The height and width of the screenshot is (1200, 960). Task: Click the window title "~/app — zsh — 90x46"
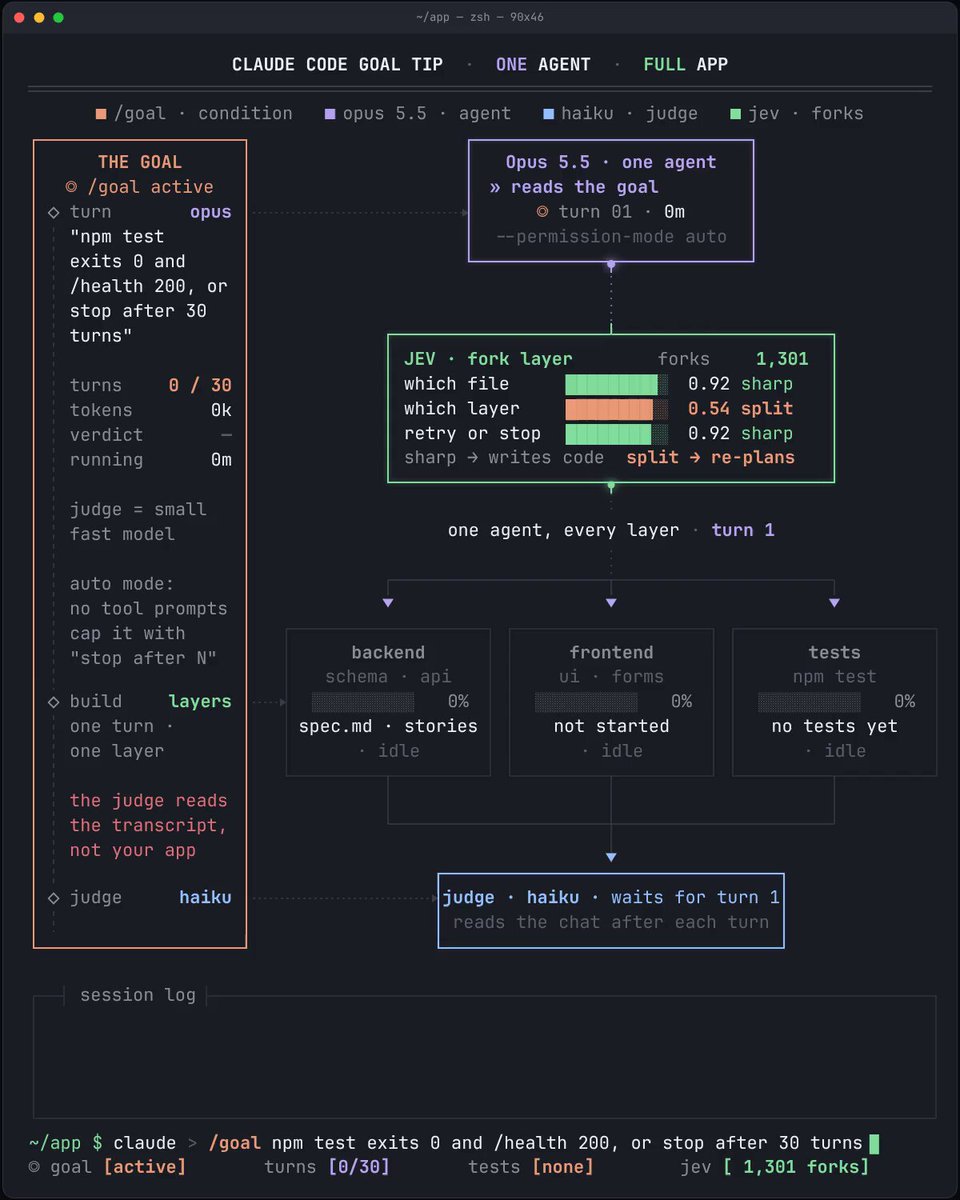click(480, 17)
